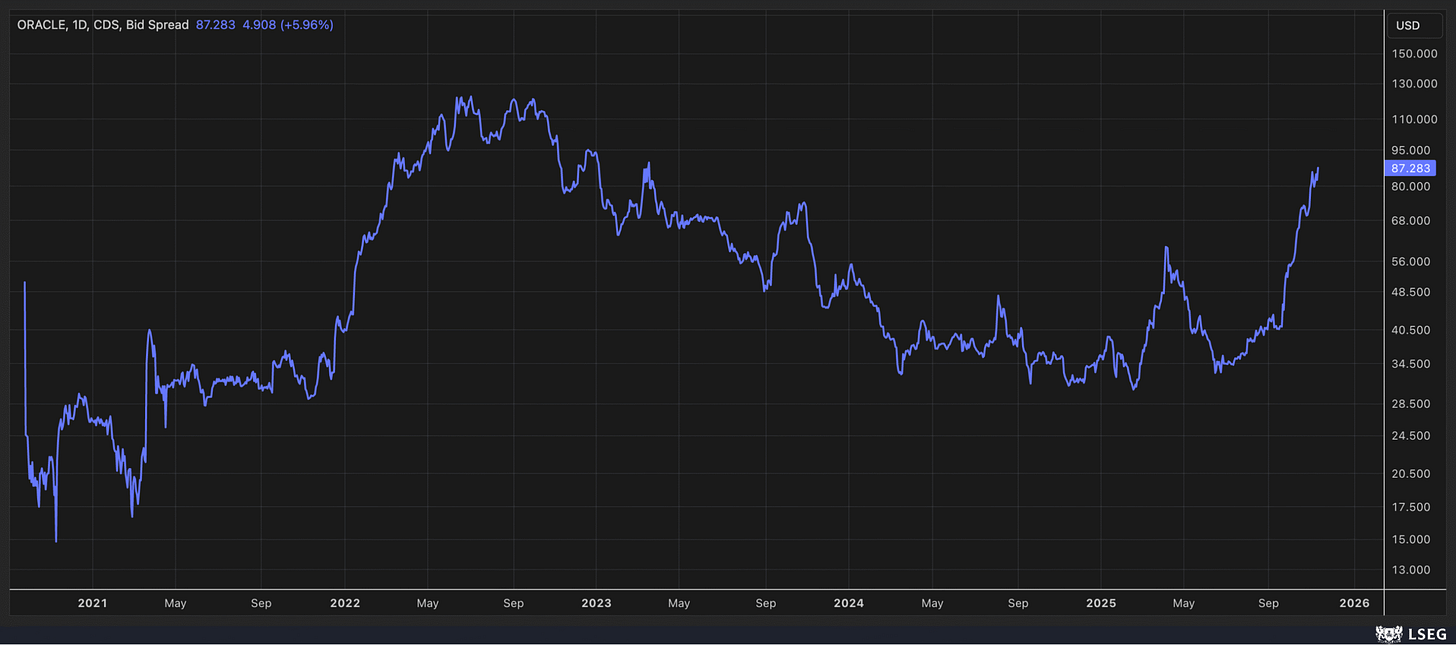This screenshot has width=1456, height=645.
Task: Click the 95.000 price axis label
Action: pos(1413,150)
